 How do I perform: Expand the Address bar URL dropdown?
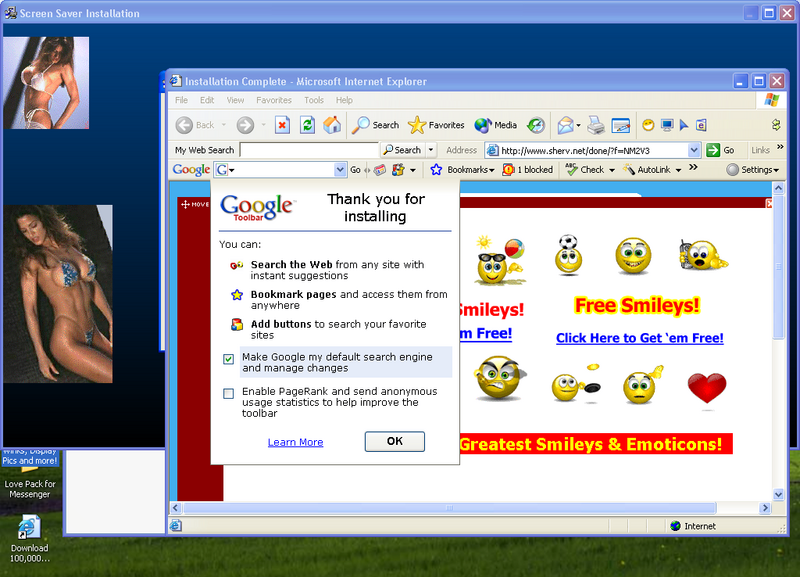[x=694, y=150]
